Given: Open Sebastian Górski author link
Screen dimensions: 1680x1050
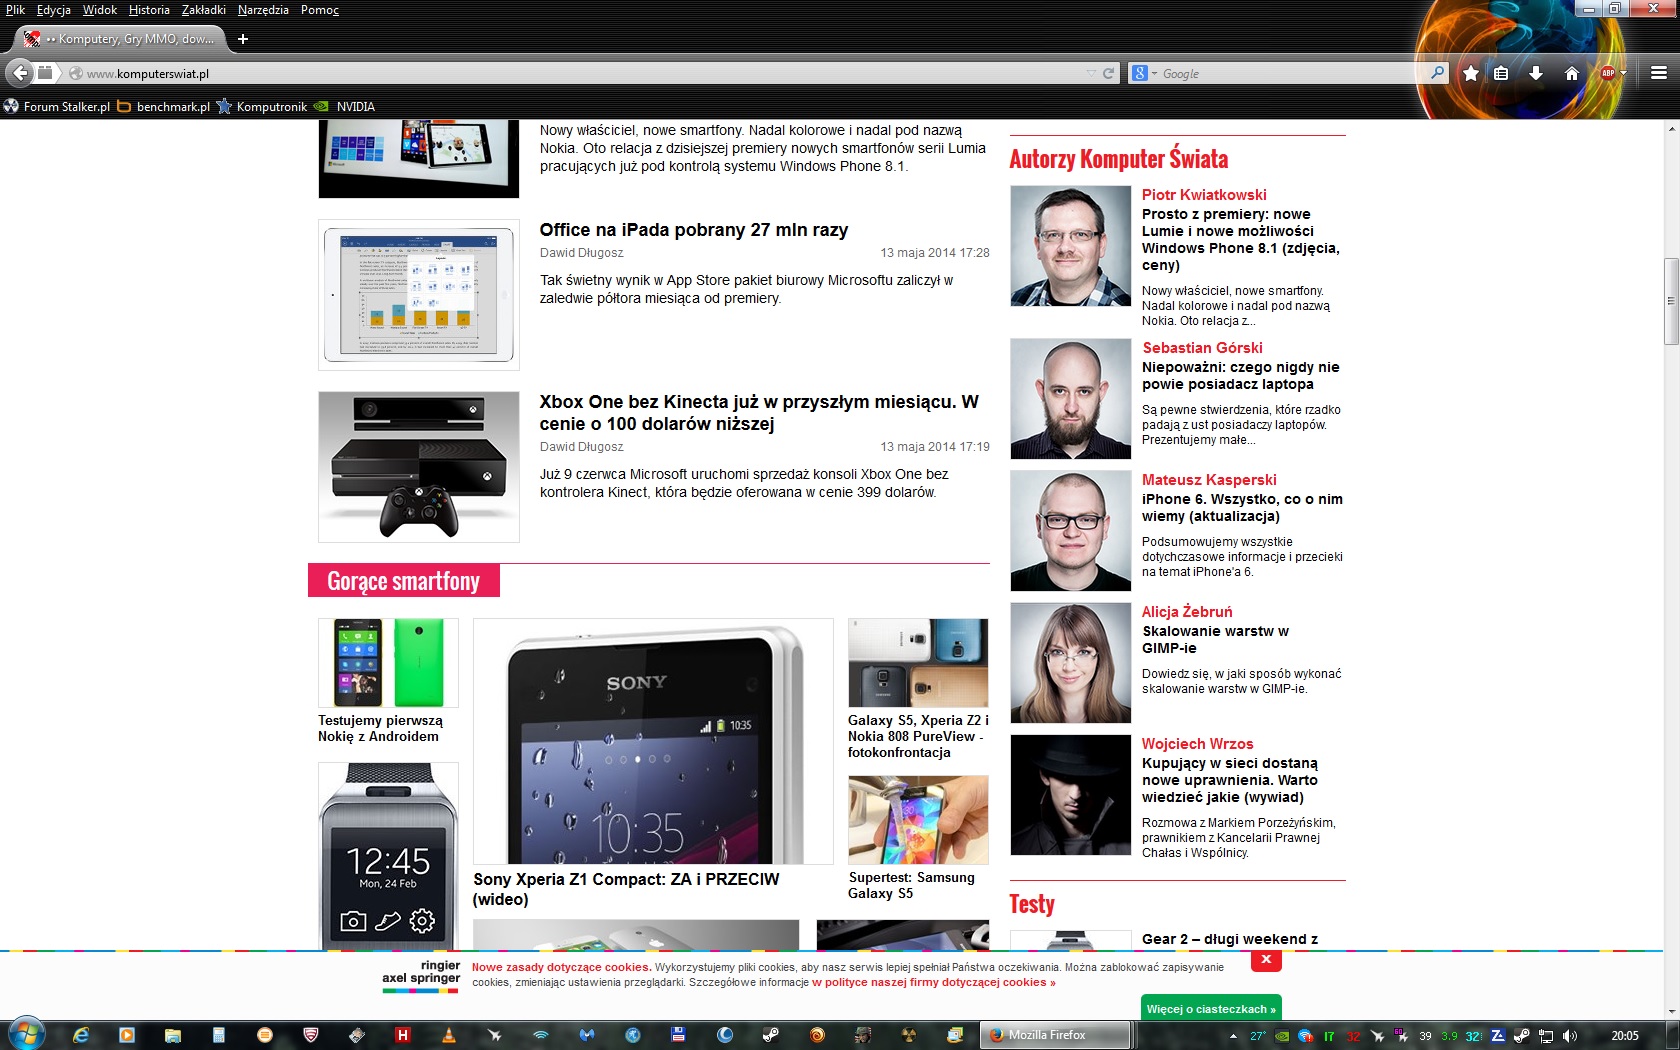Looking at the screenshot, I should coord(1202,348).
